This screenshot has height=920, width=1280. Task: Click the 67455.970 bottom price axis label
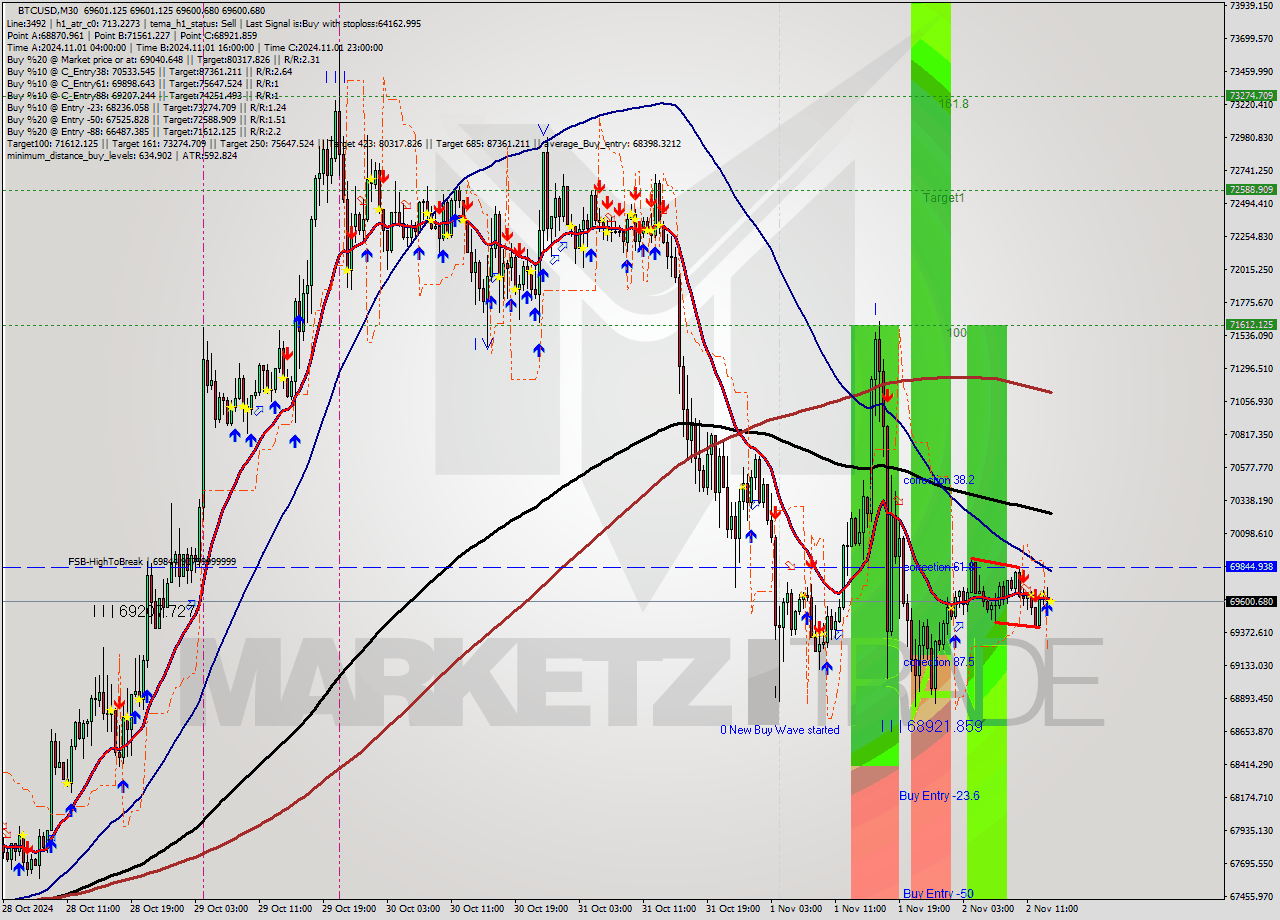pos(1251,896)
